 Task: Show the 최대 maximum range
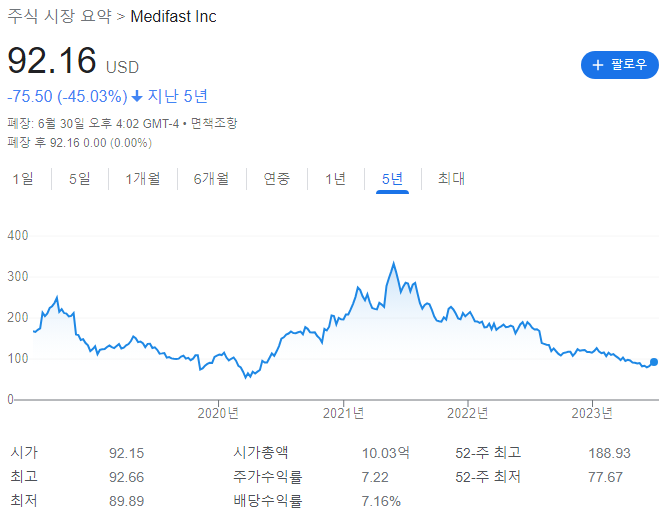tap(451, 179)
